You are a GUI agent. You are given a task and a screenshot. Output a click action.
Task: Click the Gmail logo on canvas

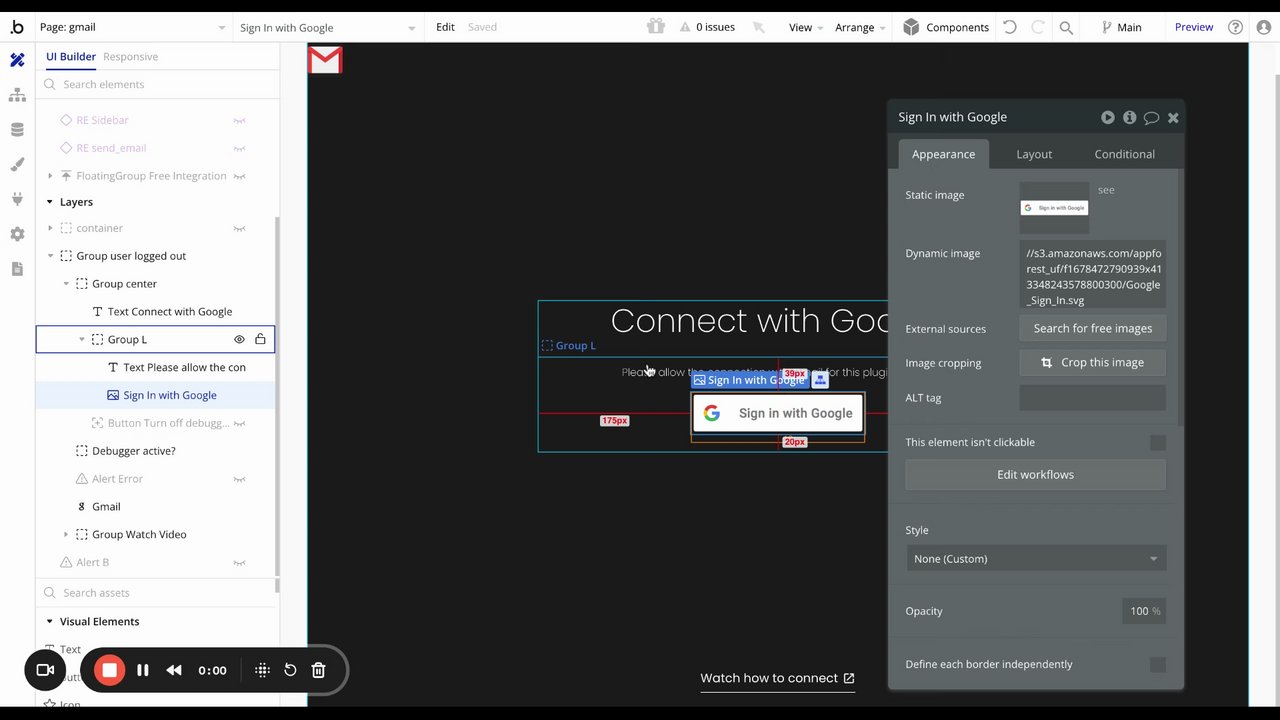click(325, 61)
